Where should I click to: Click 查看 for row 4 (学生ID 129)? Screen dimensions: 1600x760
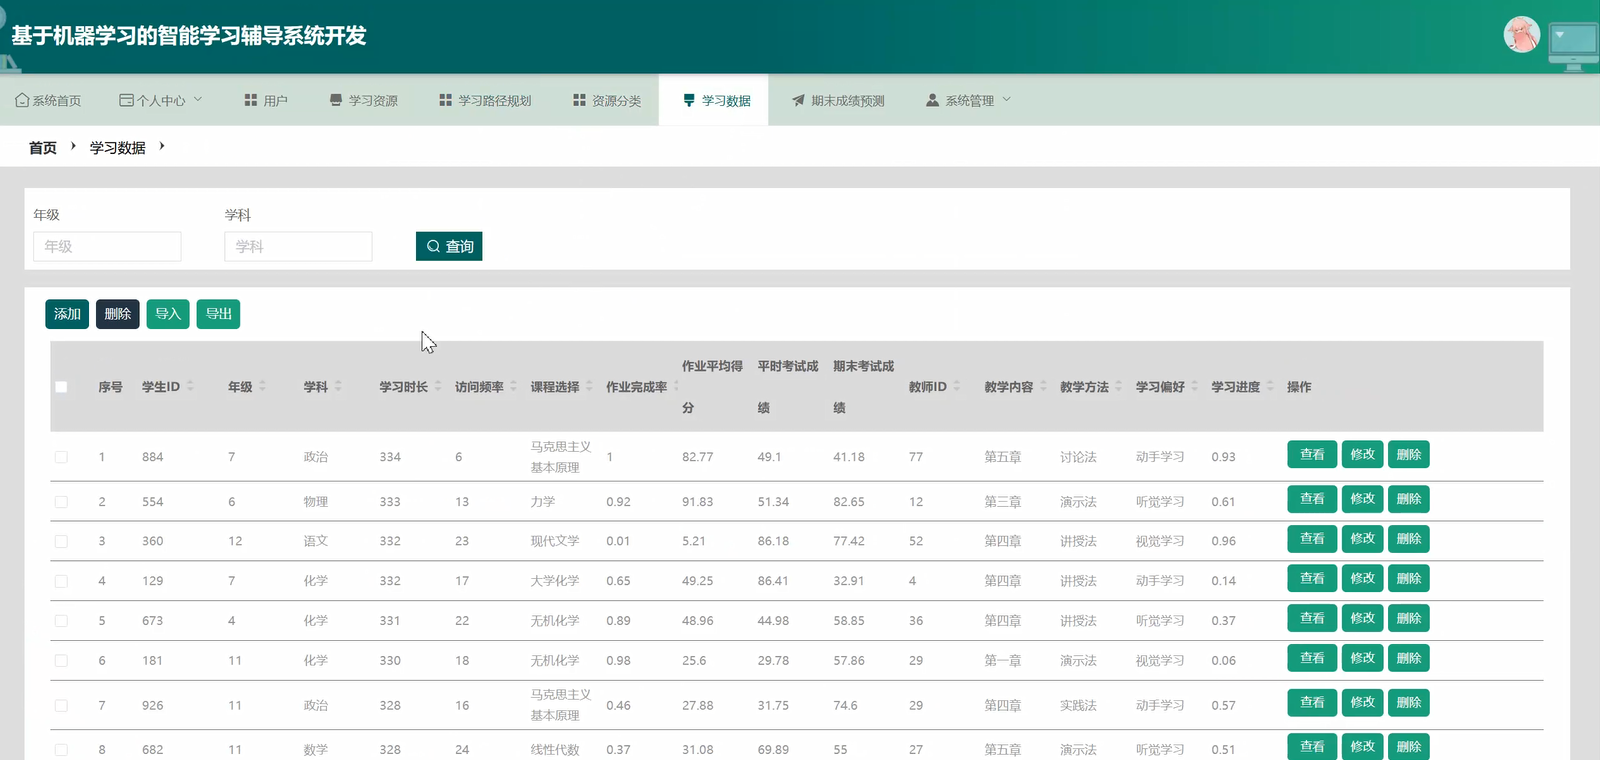pos(1312,578)
